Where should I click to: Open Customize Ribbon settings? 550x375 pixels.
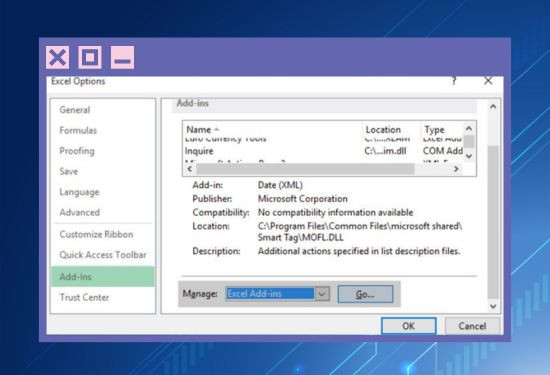click(96, 234)
